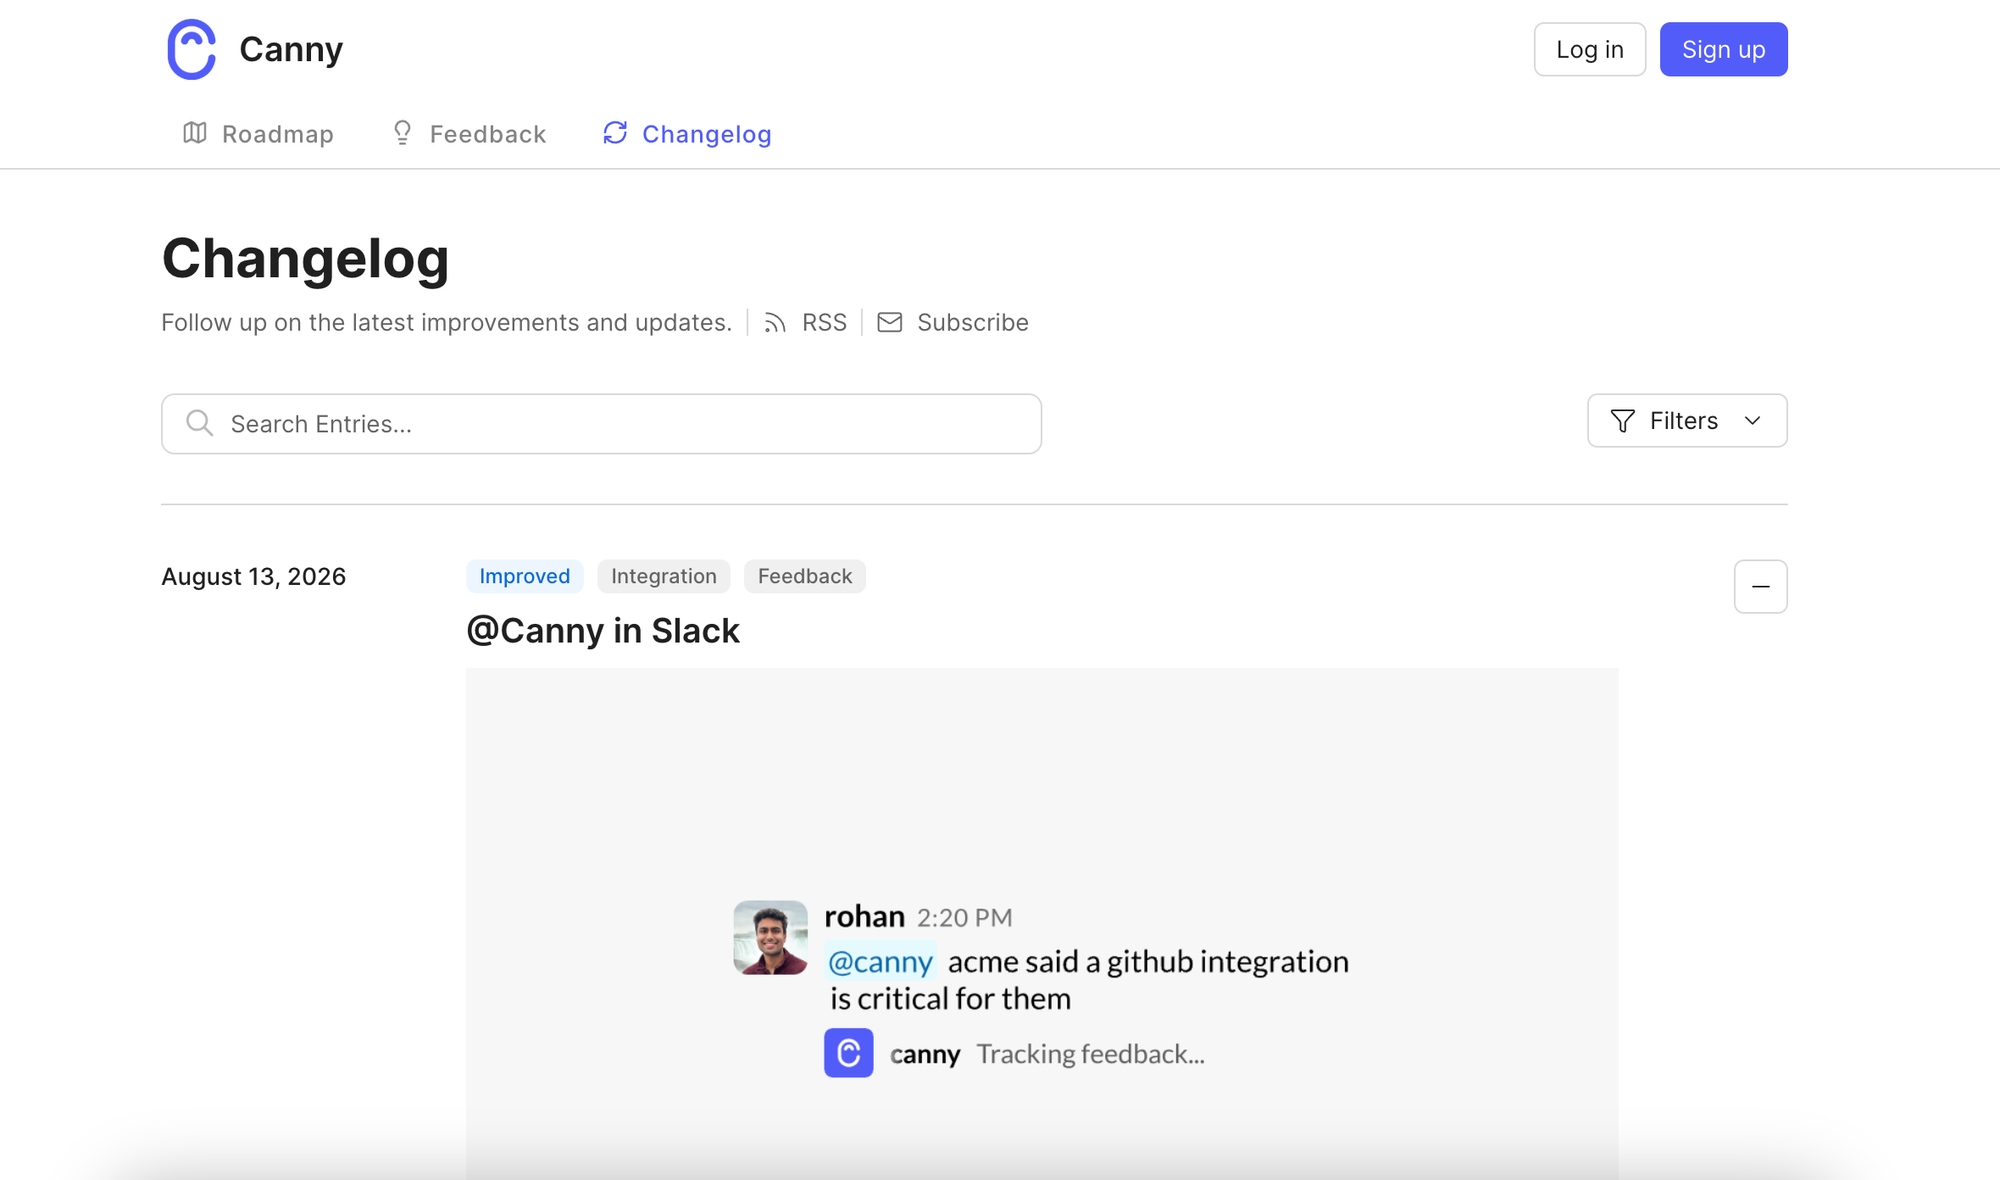
Task: Click the Feedback lightbulb icon
Action: click(x=402, y=133)
